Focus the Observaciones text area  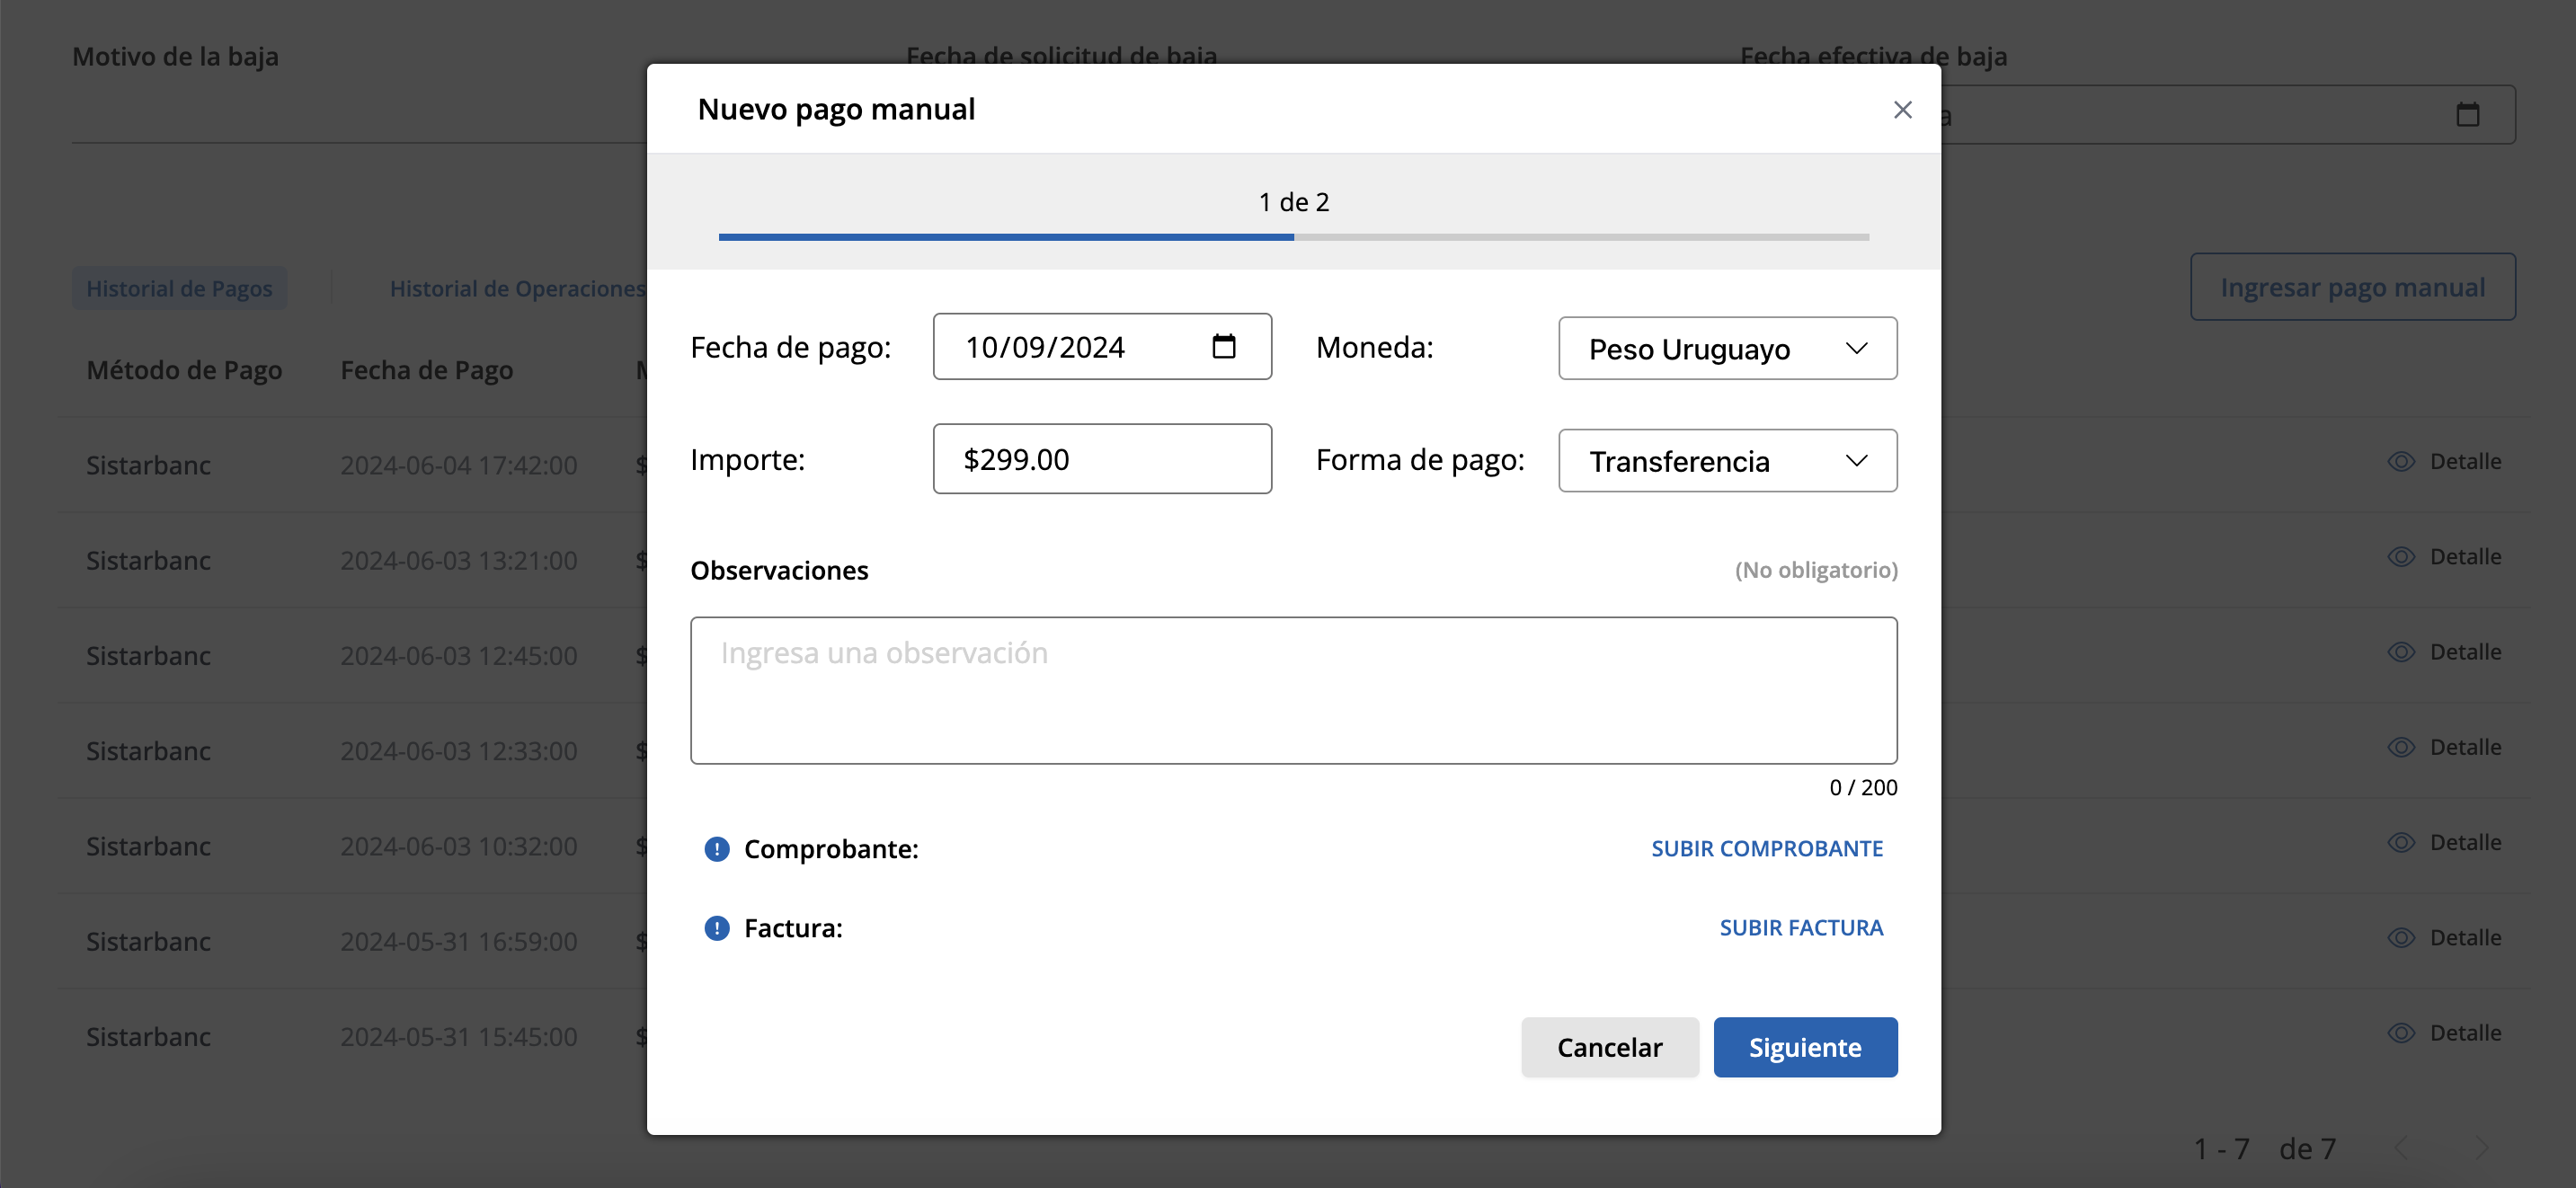(x=1293, y=690)
